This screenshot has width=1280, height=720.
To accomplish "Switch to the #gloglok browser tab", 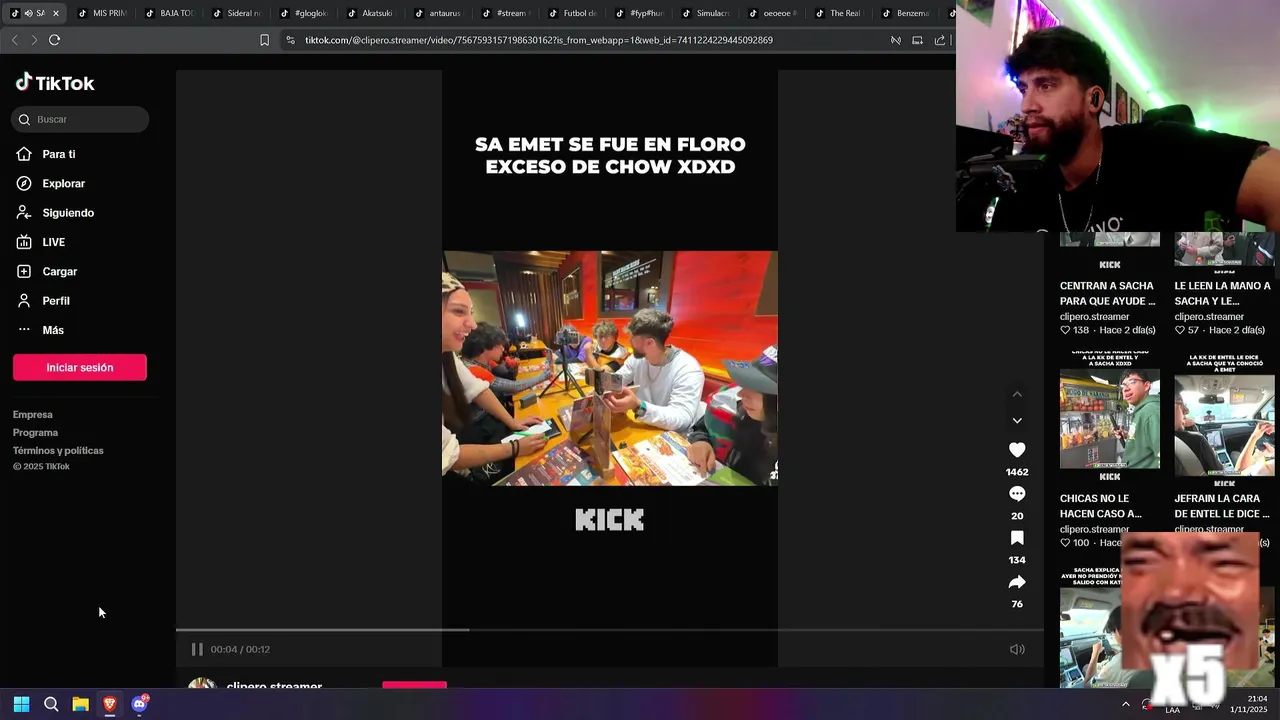I will 305,13.
